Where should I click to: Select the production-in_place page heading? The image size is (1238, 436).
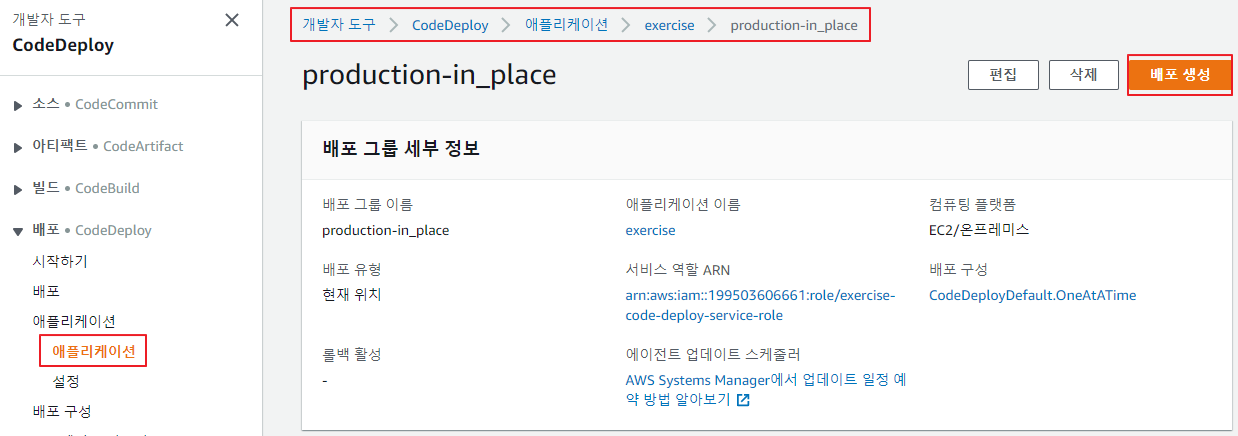coord(429,76)
